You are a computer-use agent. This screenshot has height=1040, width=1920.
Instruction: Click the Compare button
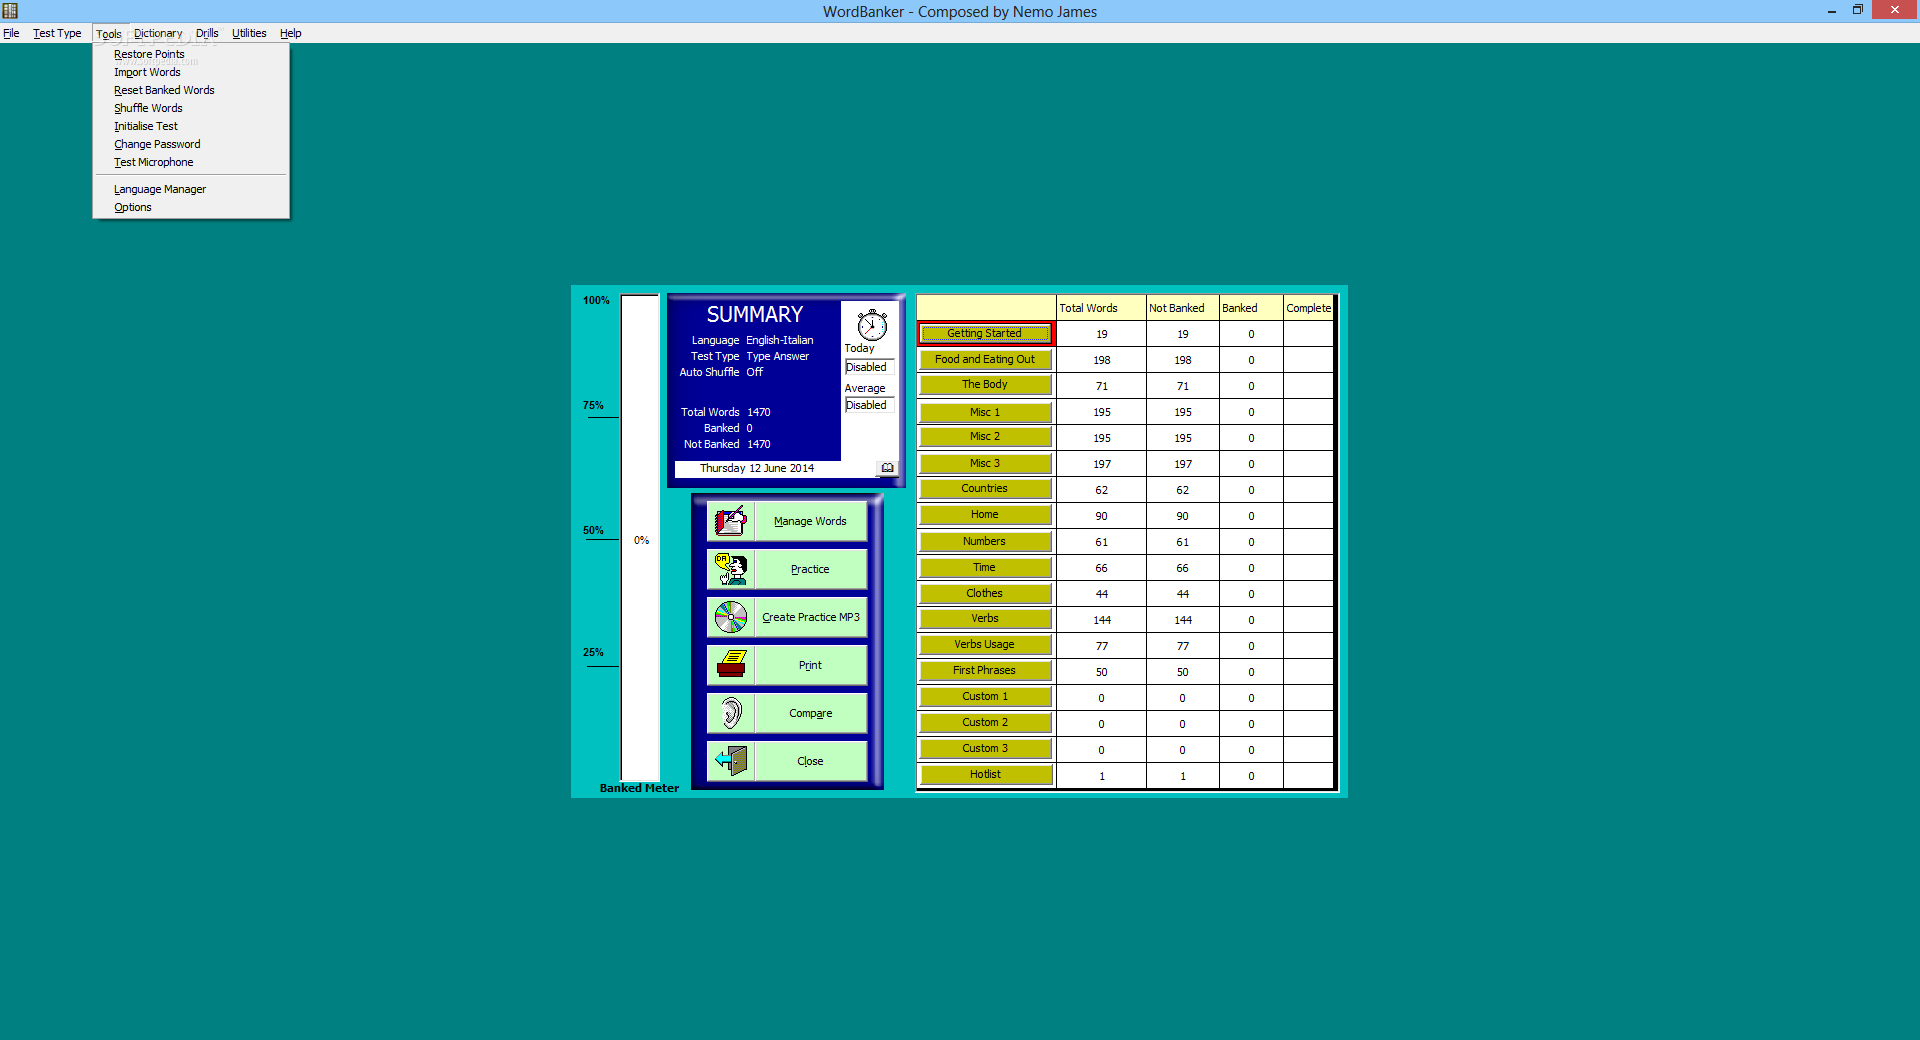(x=810, y=713)
